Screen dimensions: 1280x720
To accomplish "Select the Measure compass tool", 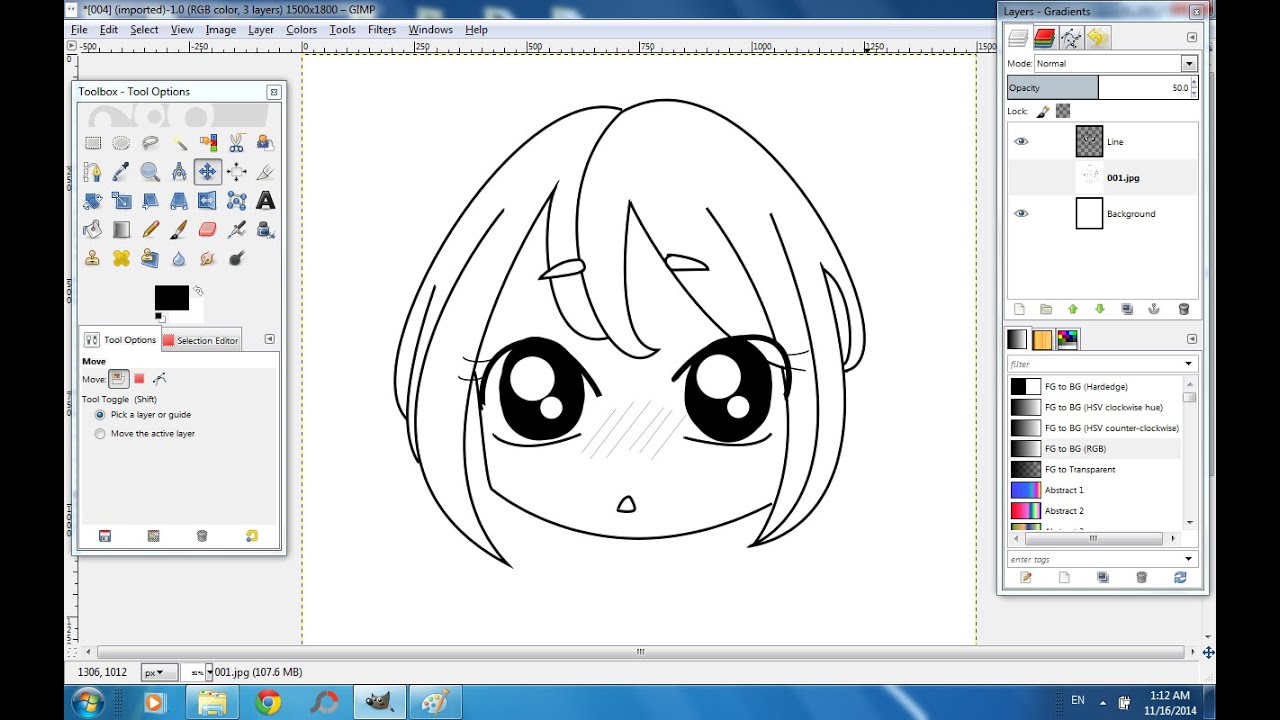I will pos(179,172).
